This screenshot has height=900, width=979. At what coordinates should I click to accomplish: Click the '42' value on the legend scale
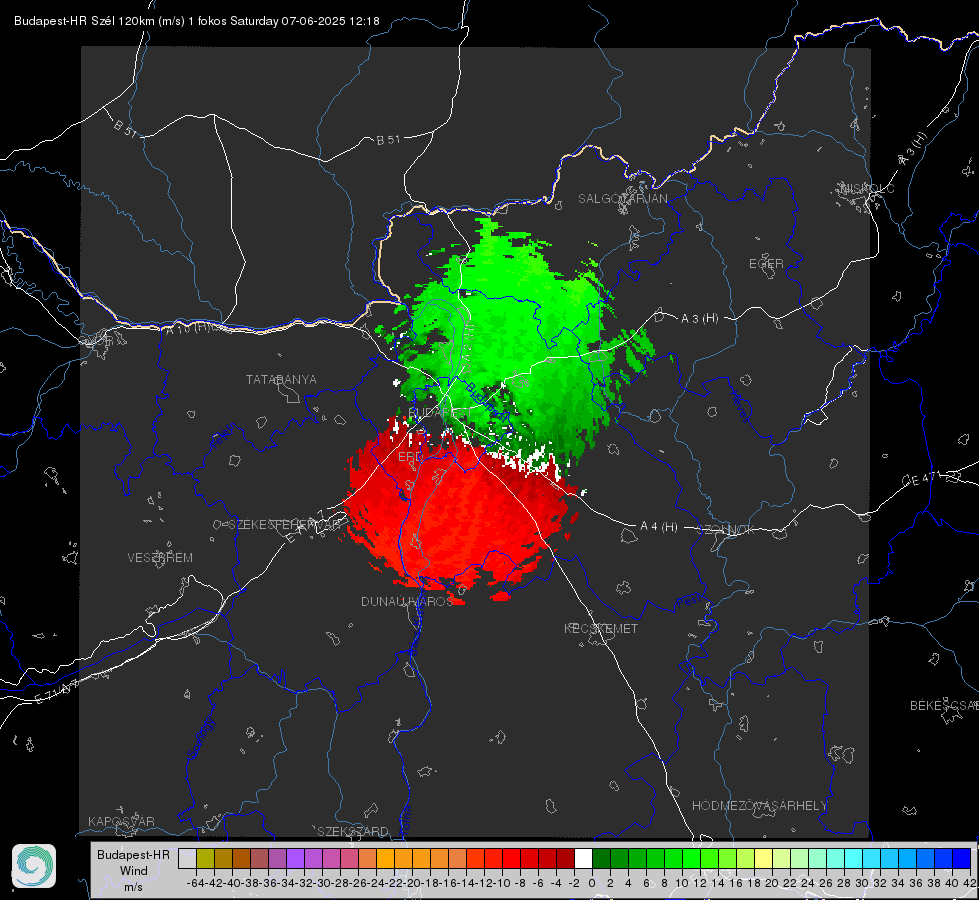[970, 883]
